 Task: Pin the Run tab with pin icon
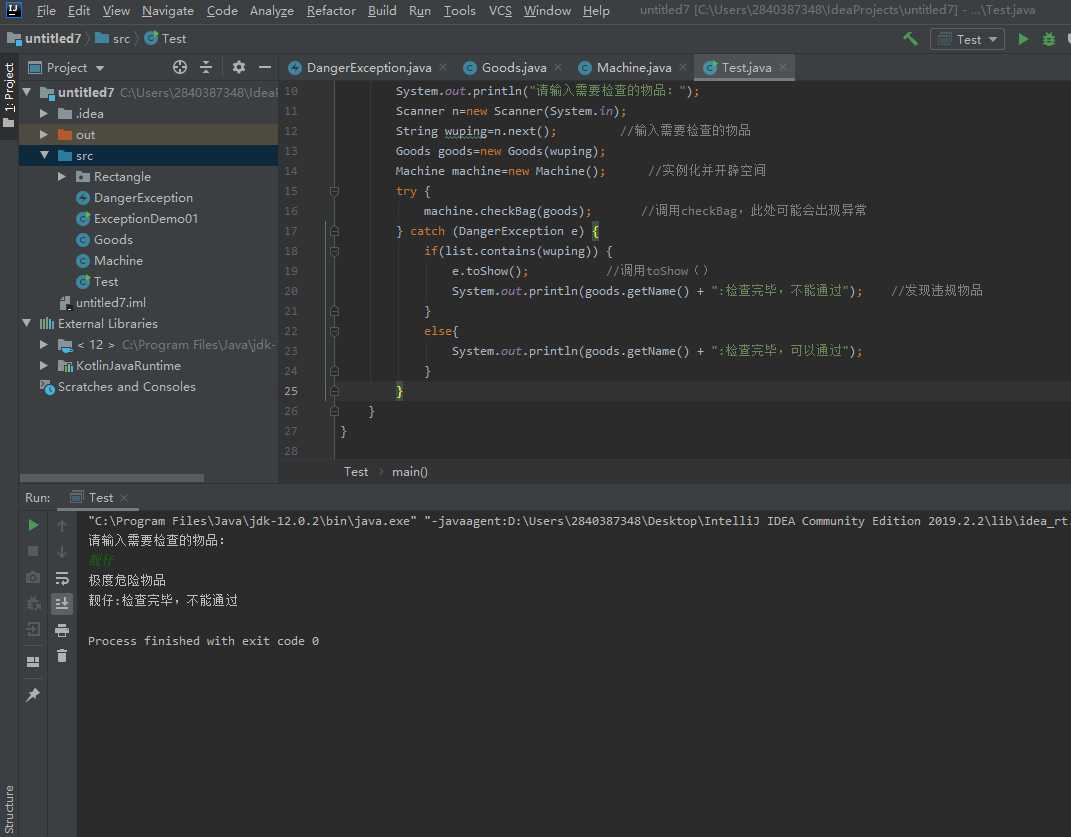(x=33, y=695)
